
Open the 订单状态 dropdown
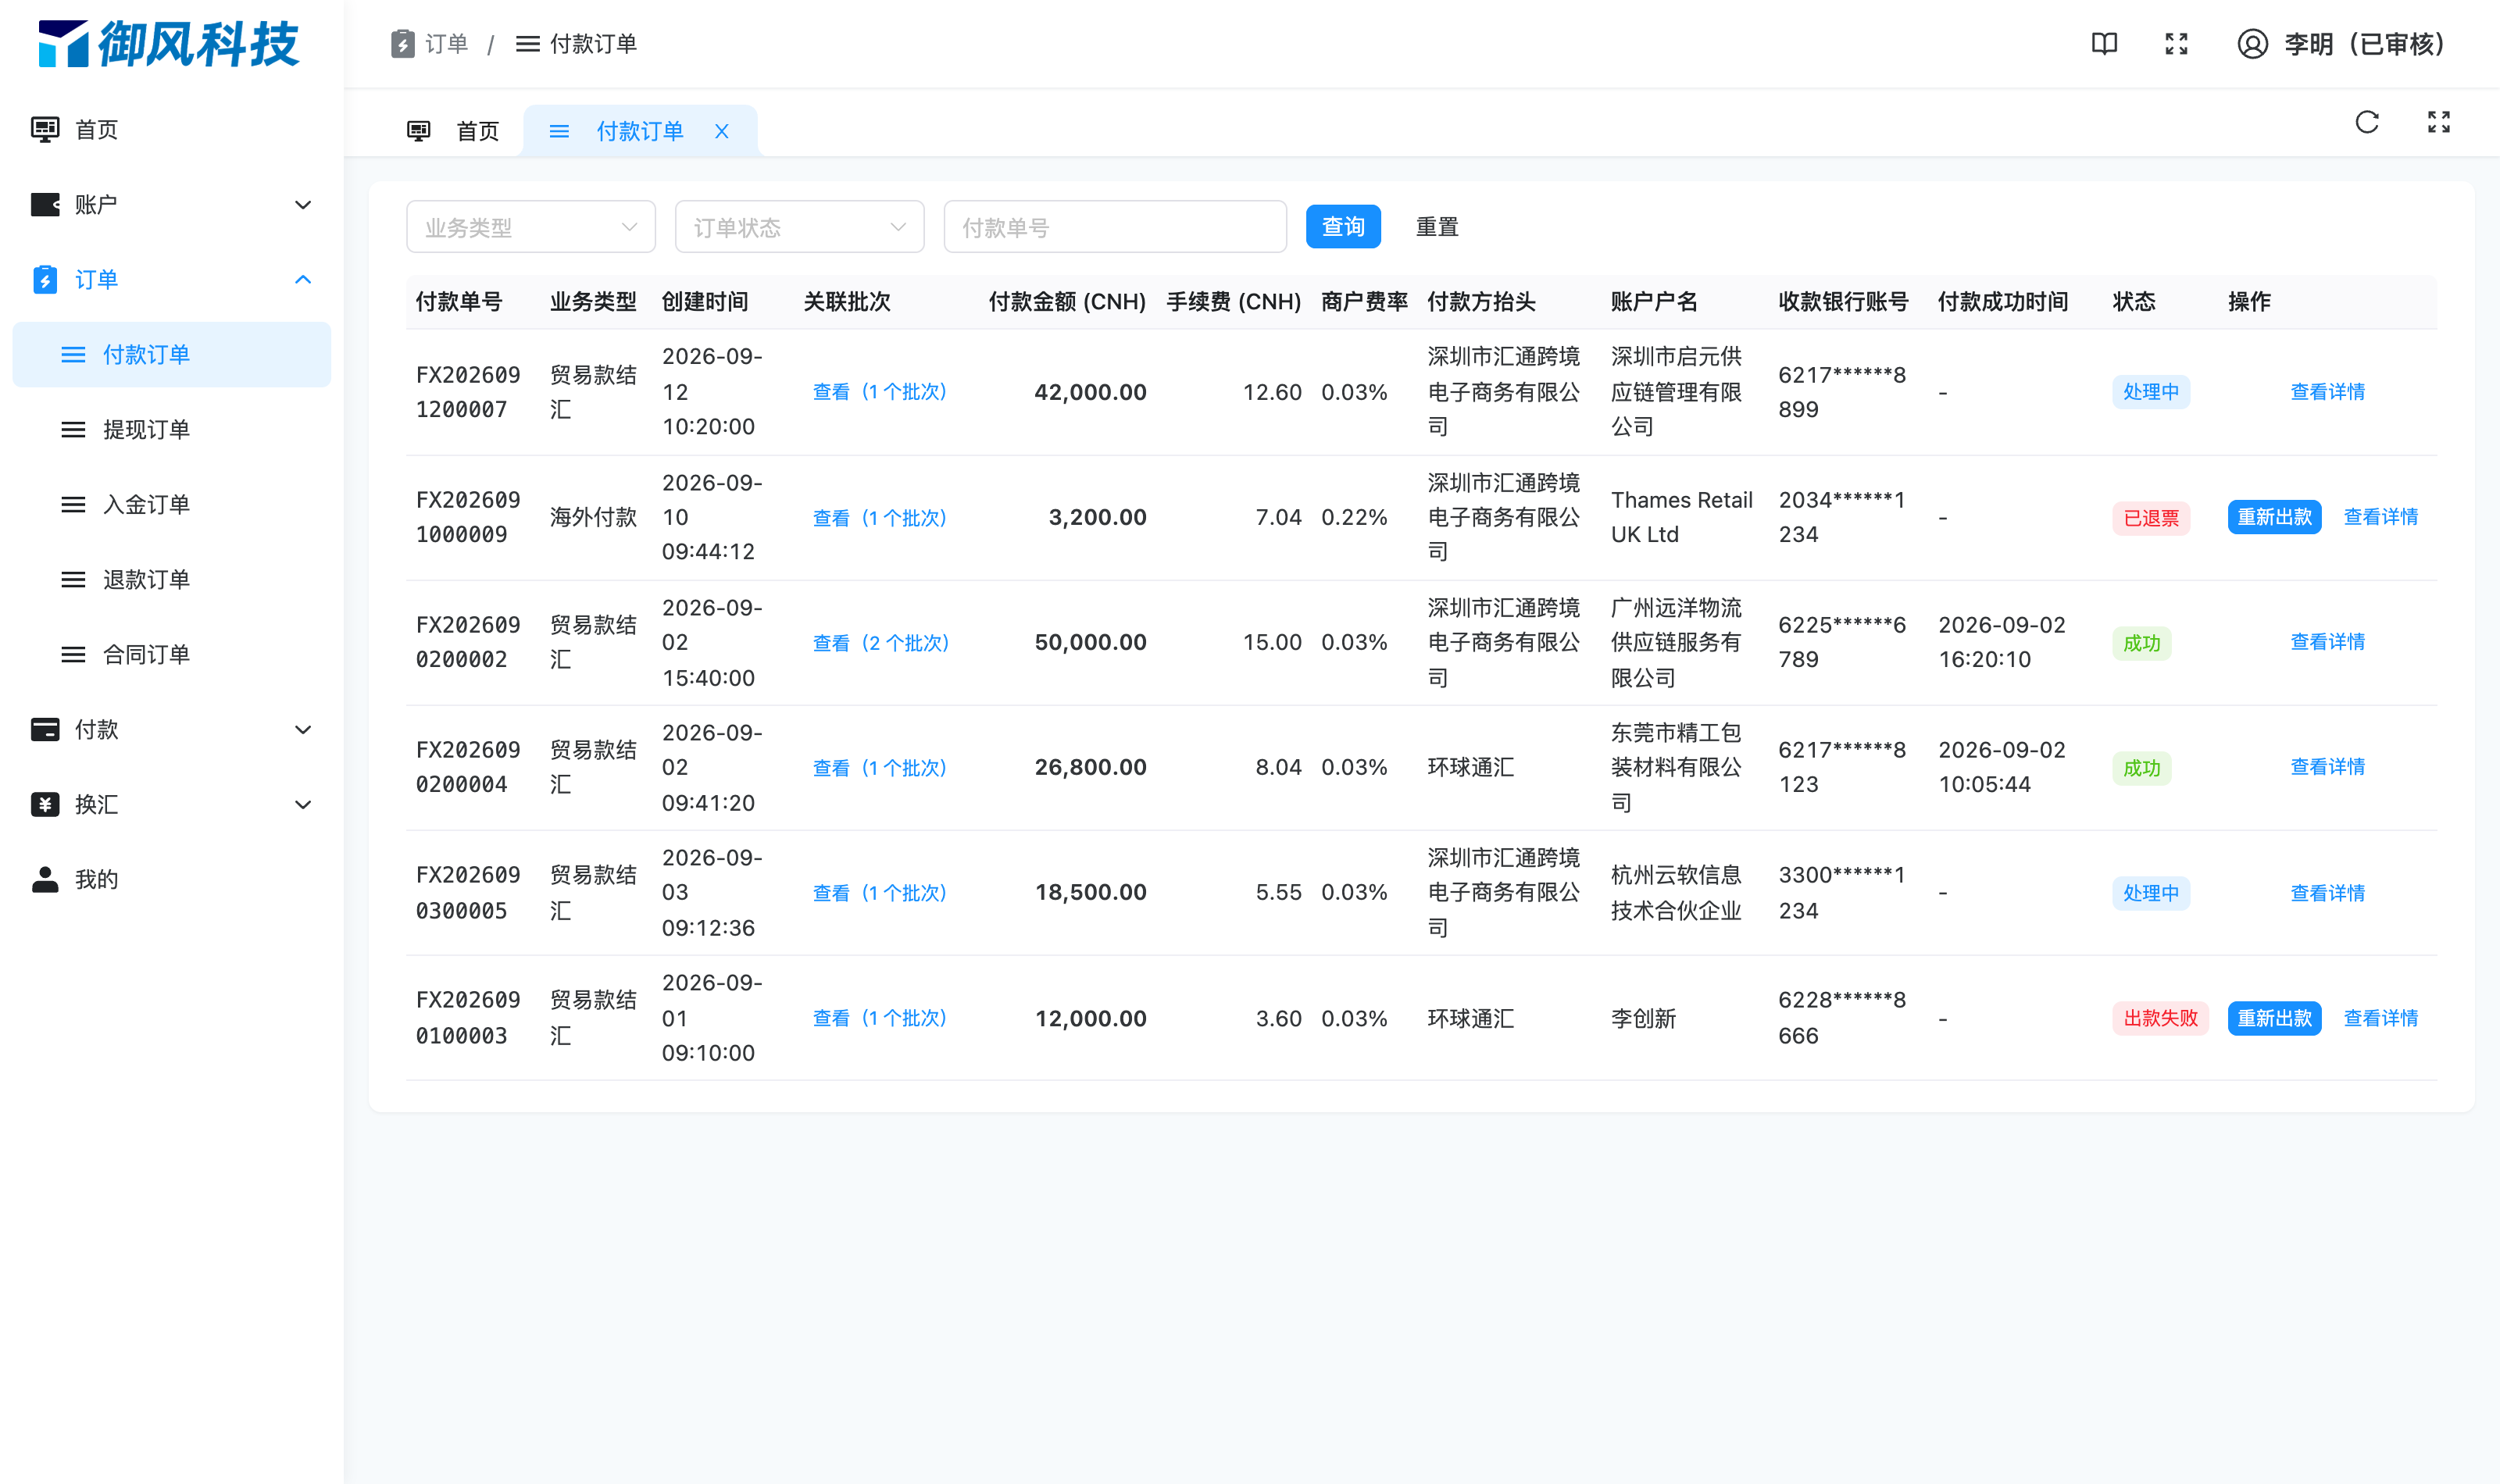pyautogui.click(x=800, y=227)
